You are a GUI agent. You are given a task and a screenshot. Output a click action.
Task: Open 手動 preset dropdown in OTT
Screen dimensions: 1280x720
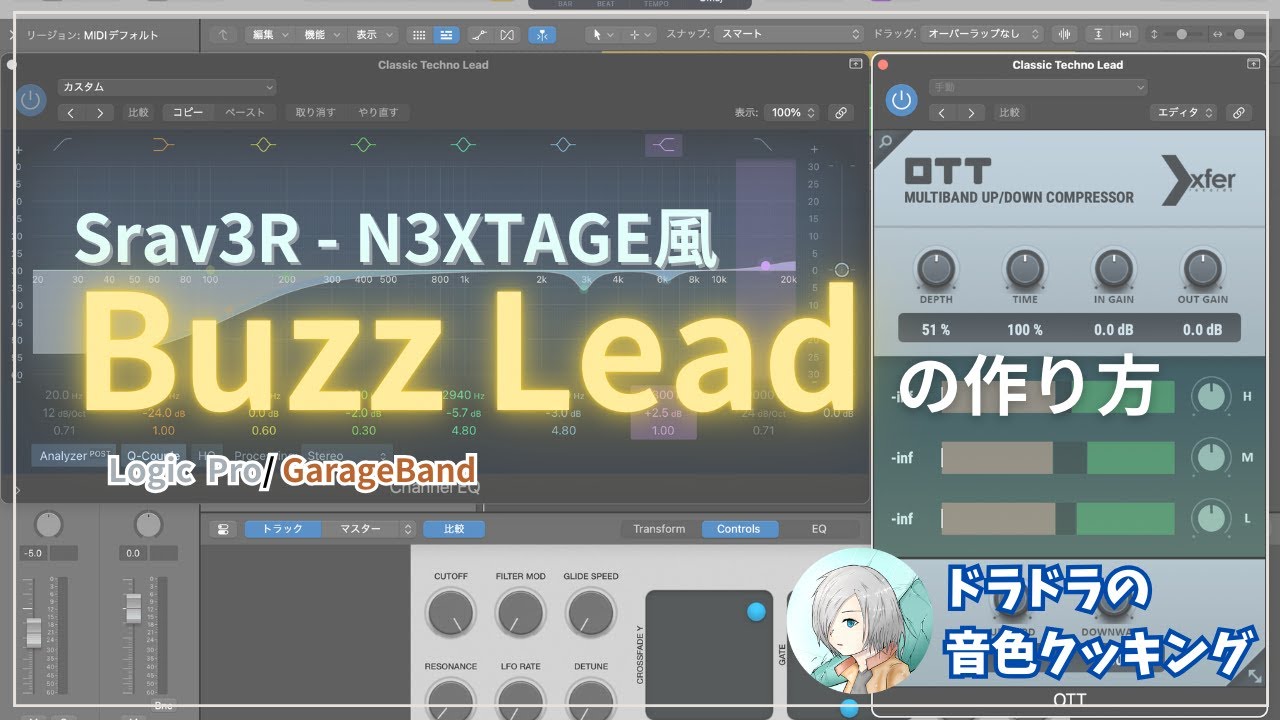tap(1038, 87)
